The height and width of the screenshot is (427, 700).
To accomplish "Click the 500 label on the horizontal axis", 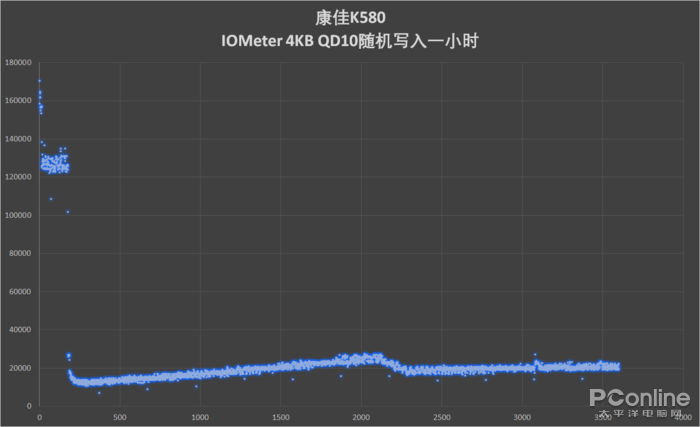I will coord(119,416).
